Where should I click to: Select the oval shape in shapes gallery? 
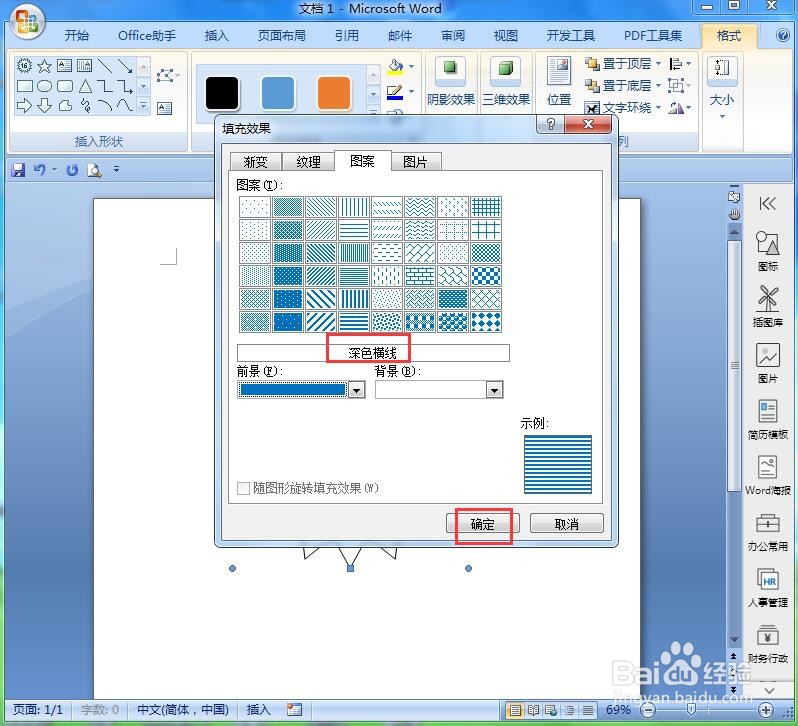[x=44, y=86]
